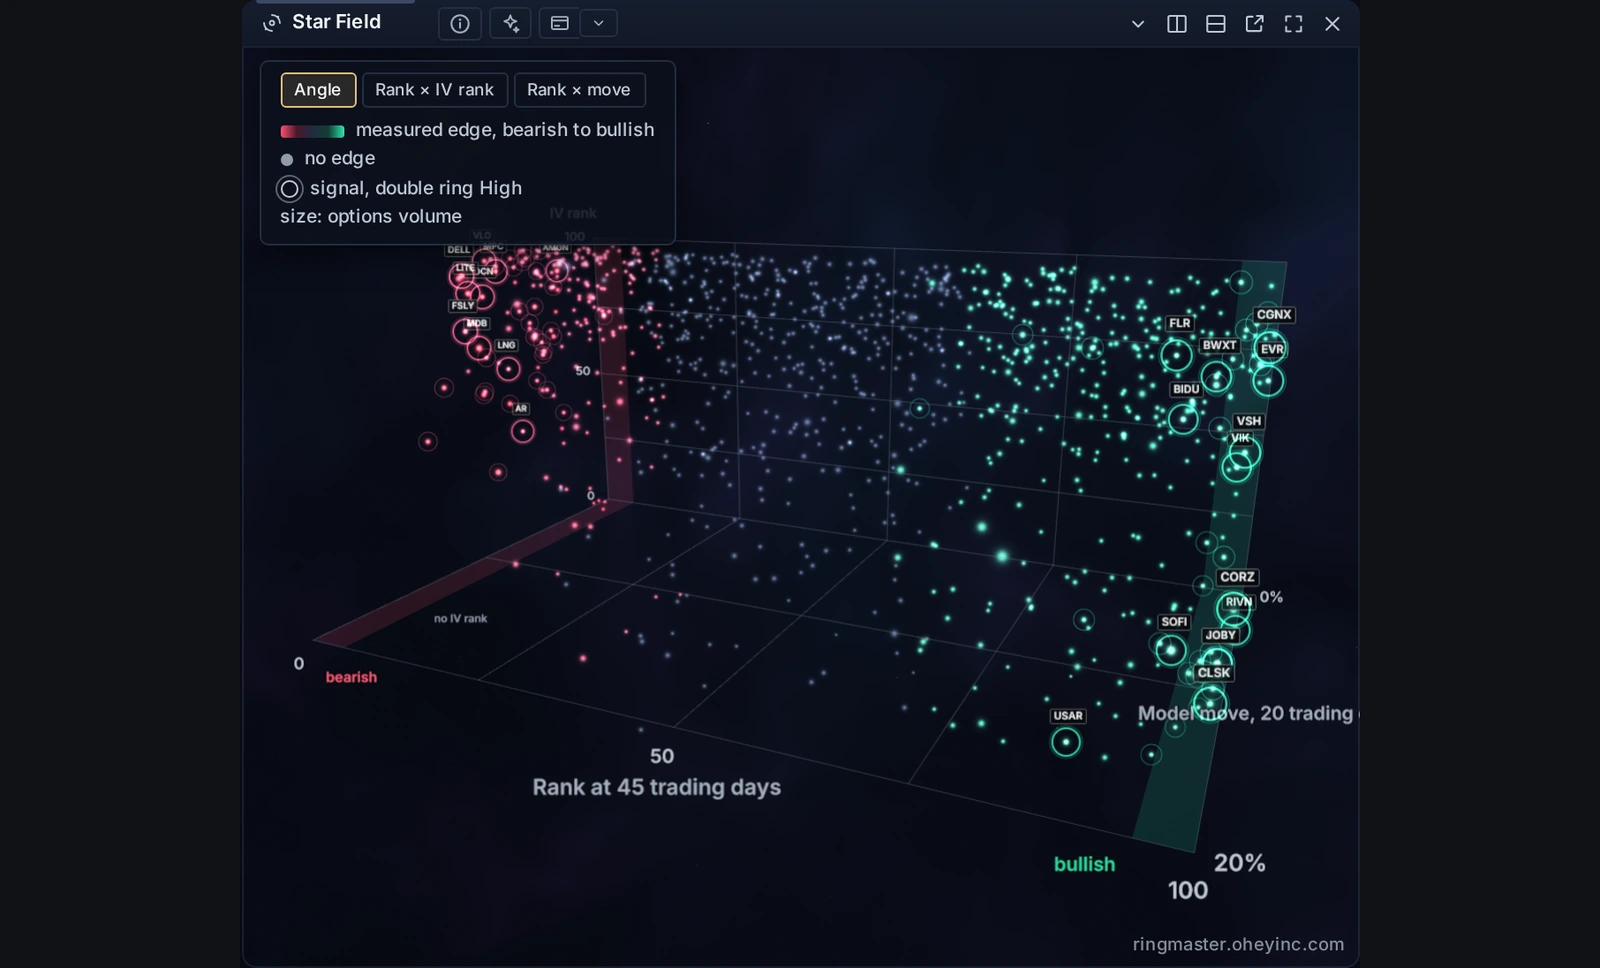Collapse panel with header chevron down
1600x968 pixels.
[1138, 24]
